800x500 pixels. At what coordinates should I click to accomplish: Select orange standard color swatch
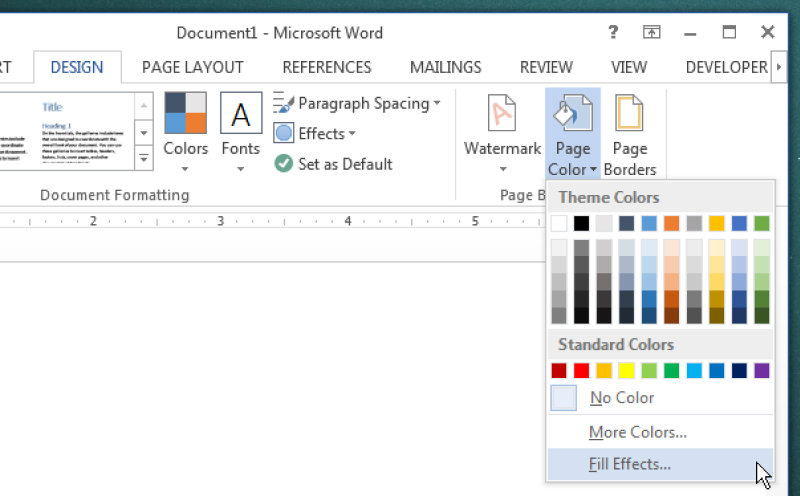(x=604, y=370)
